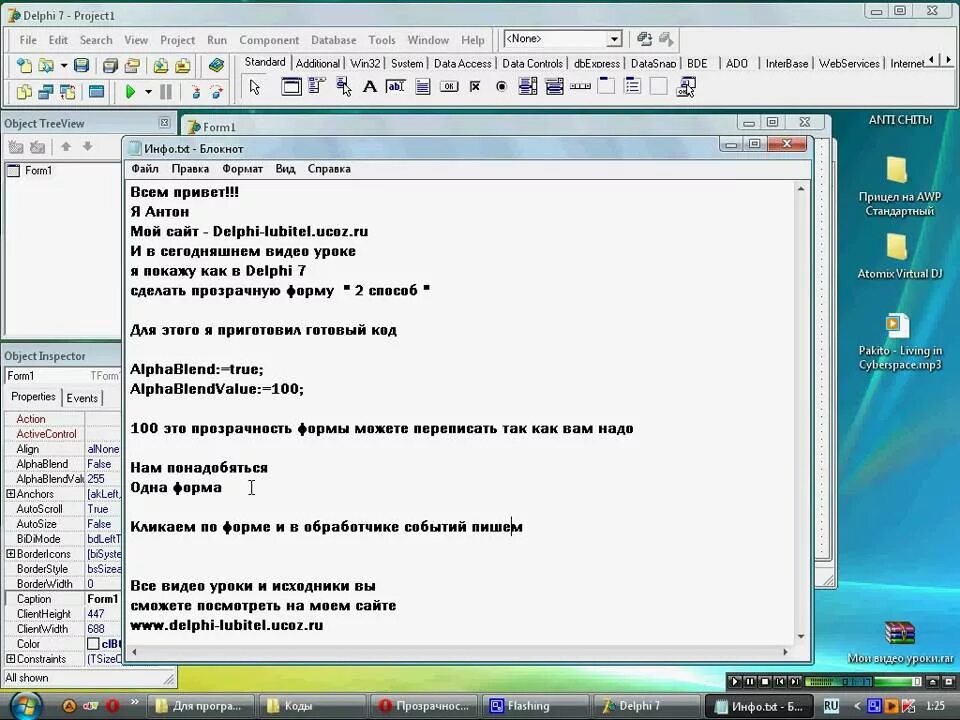
Task: Click the Next track button on mini player
Action: point(795,681)
